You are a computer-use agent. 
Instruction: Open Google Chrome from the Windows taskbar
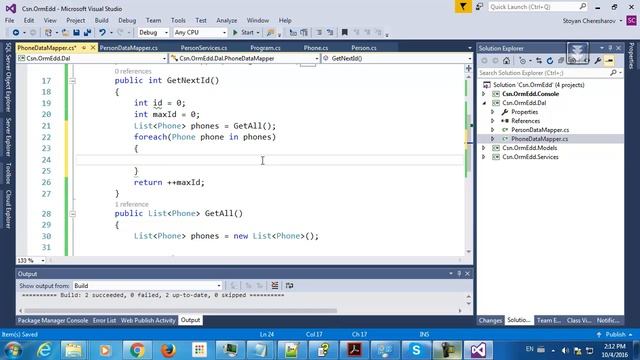137,350
